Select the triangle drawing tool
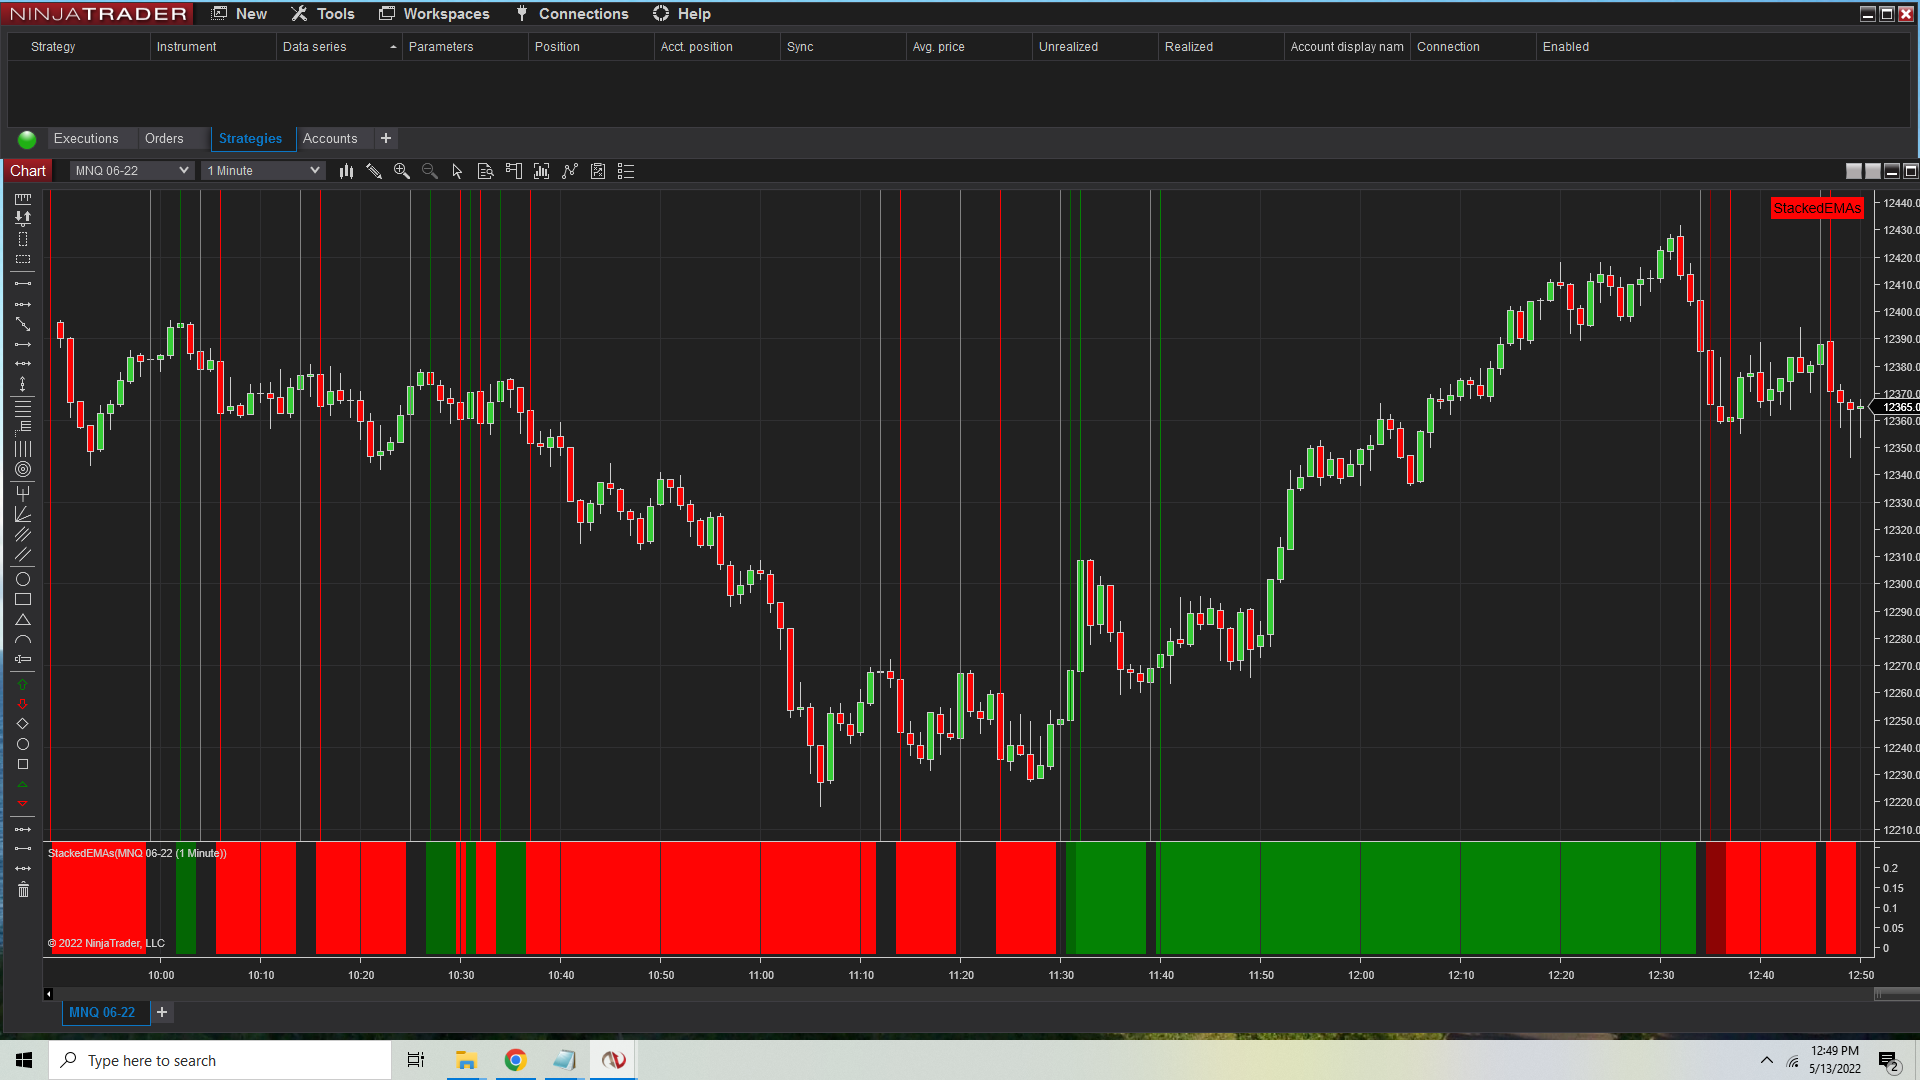 [x=23, y=620]
